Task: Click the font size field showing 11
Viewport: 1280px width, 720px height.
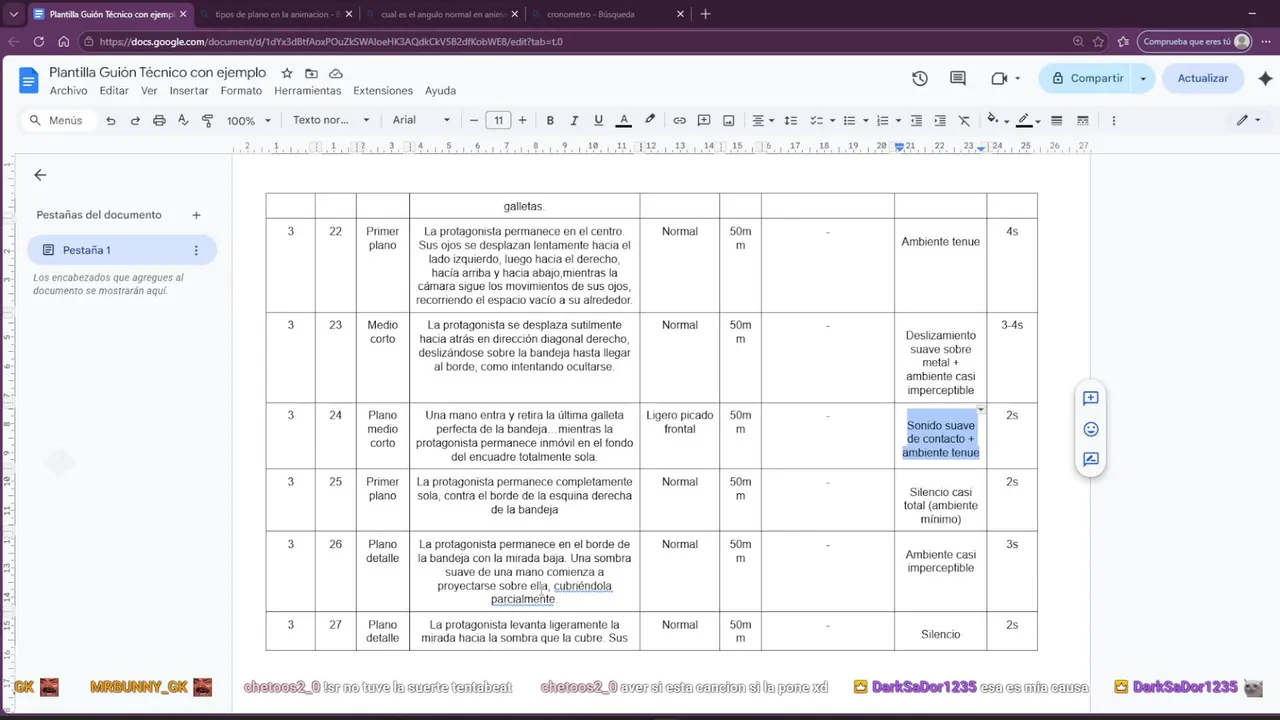Action: click(x=498, y=120)
